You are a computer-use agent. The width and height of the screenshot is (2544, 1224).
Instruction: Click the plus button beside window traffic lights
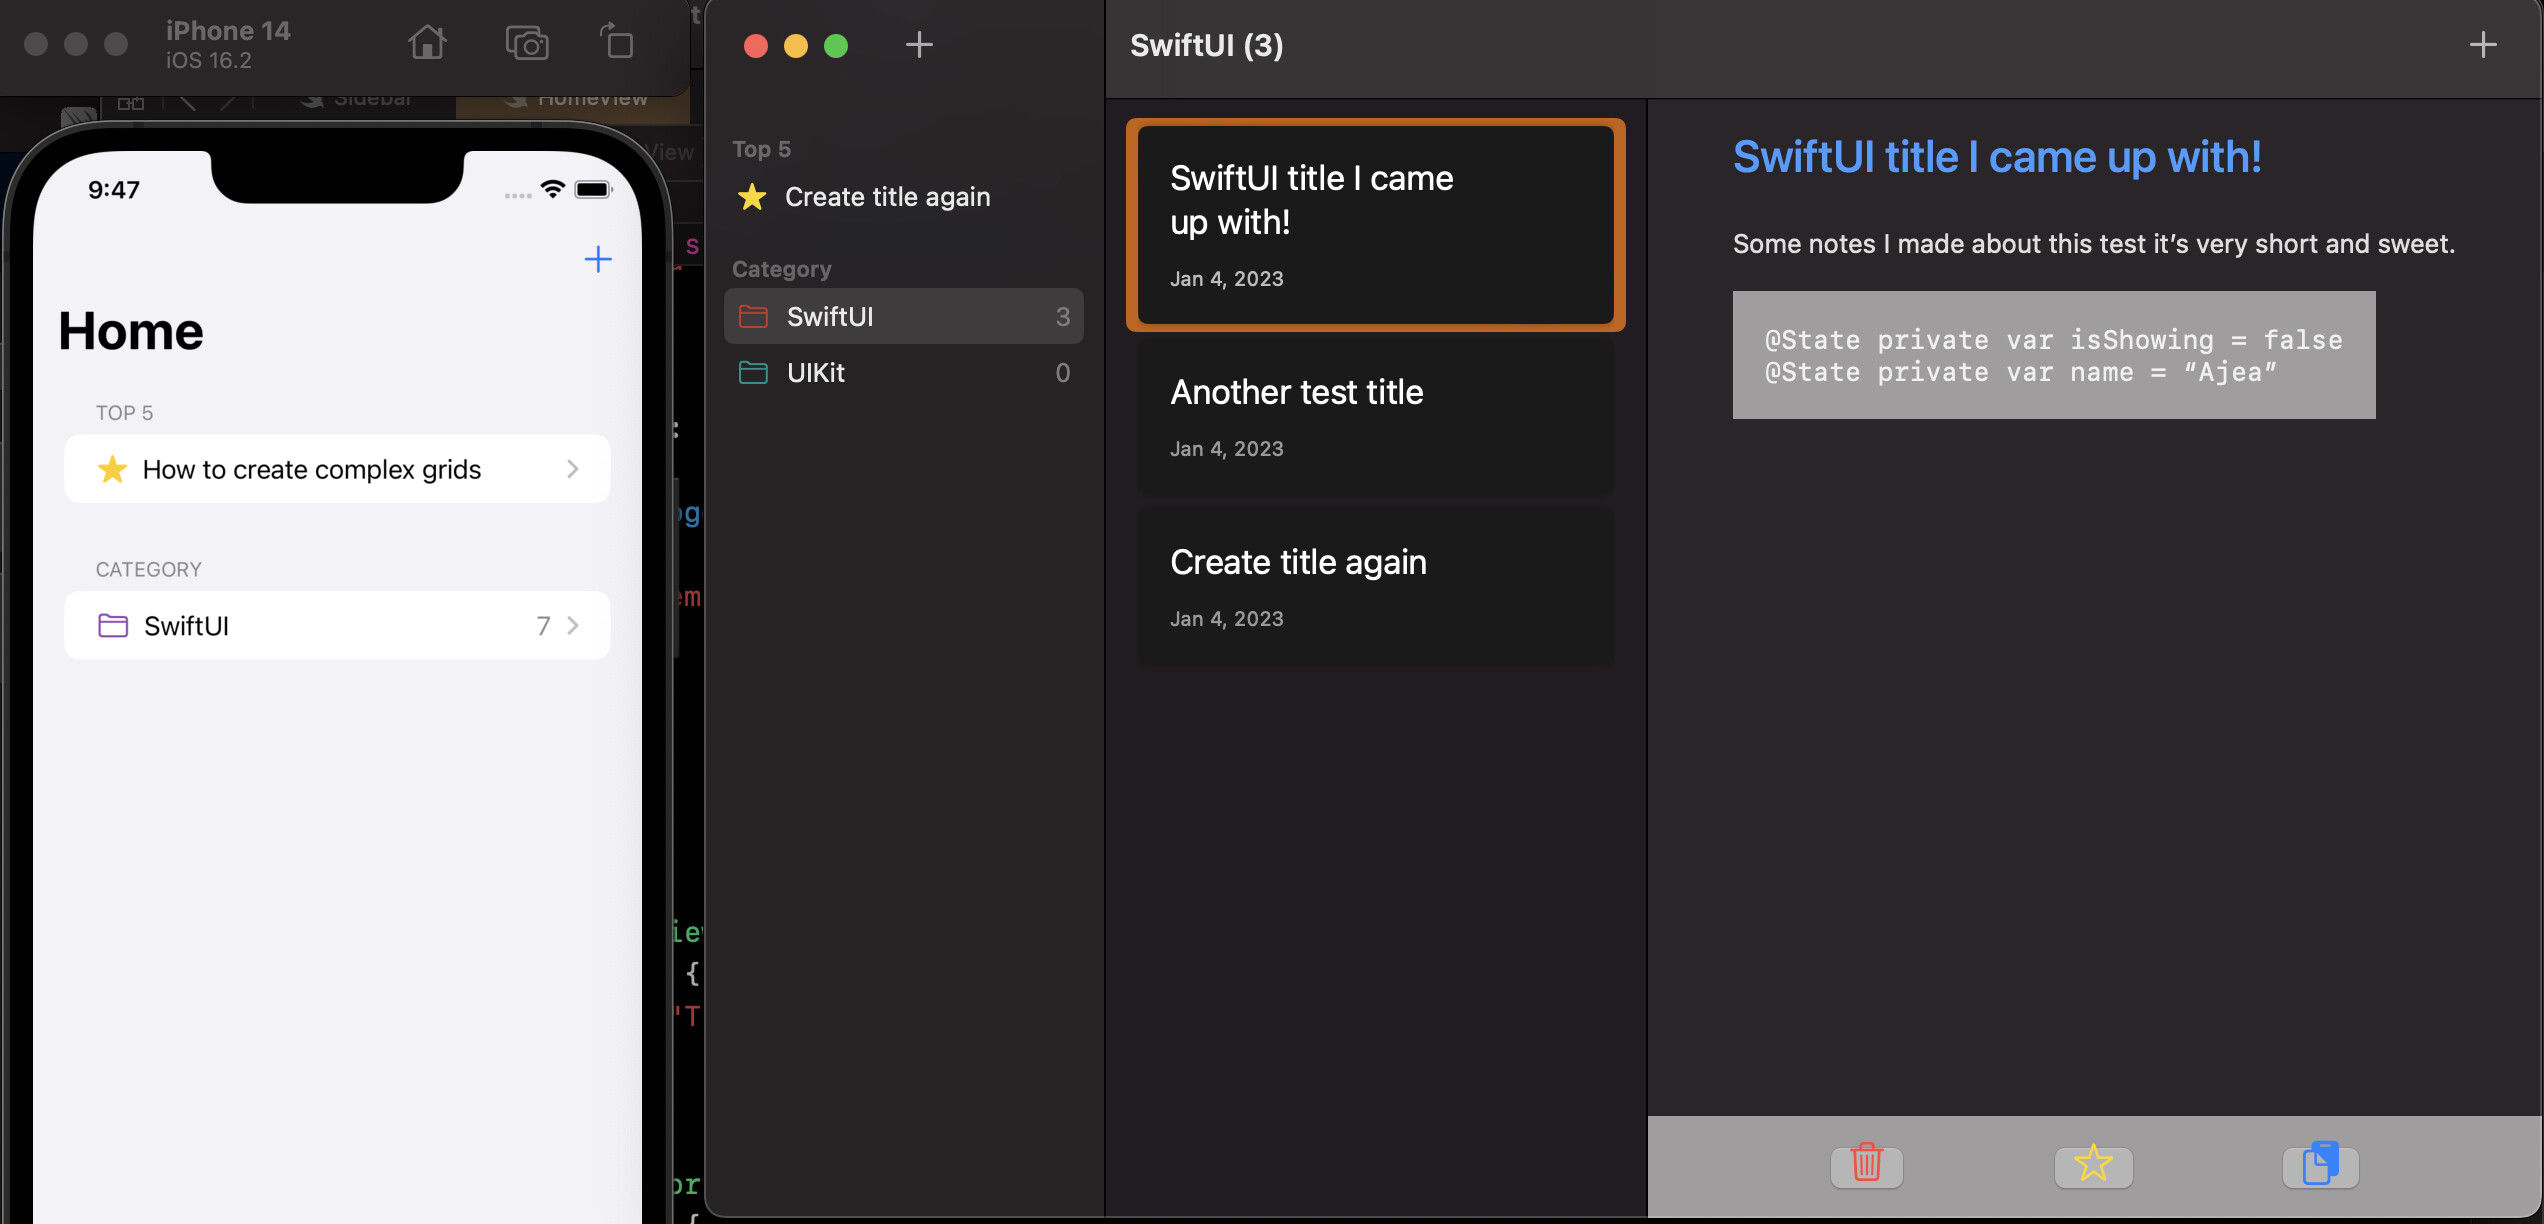pos(919,44)
